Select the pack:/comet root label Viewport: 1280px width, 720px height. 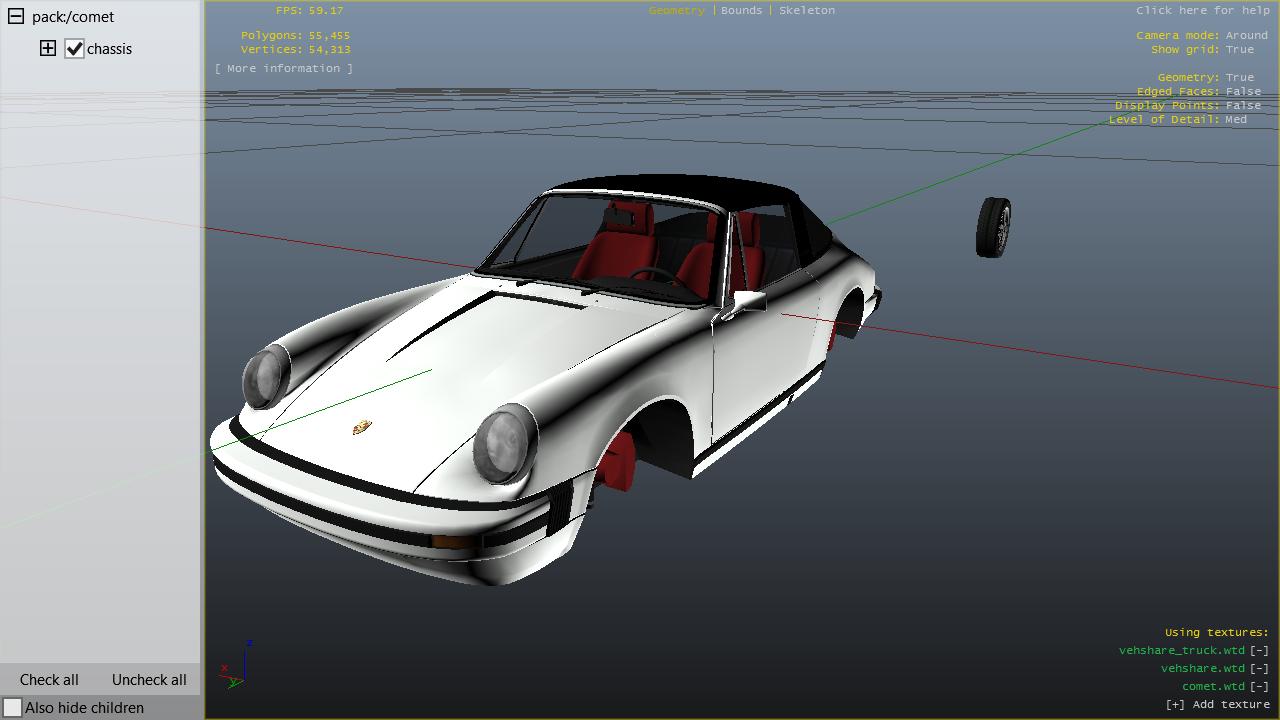tap(73, 17)
